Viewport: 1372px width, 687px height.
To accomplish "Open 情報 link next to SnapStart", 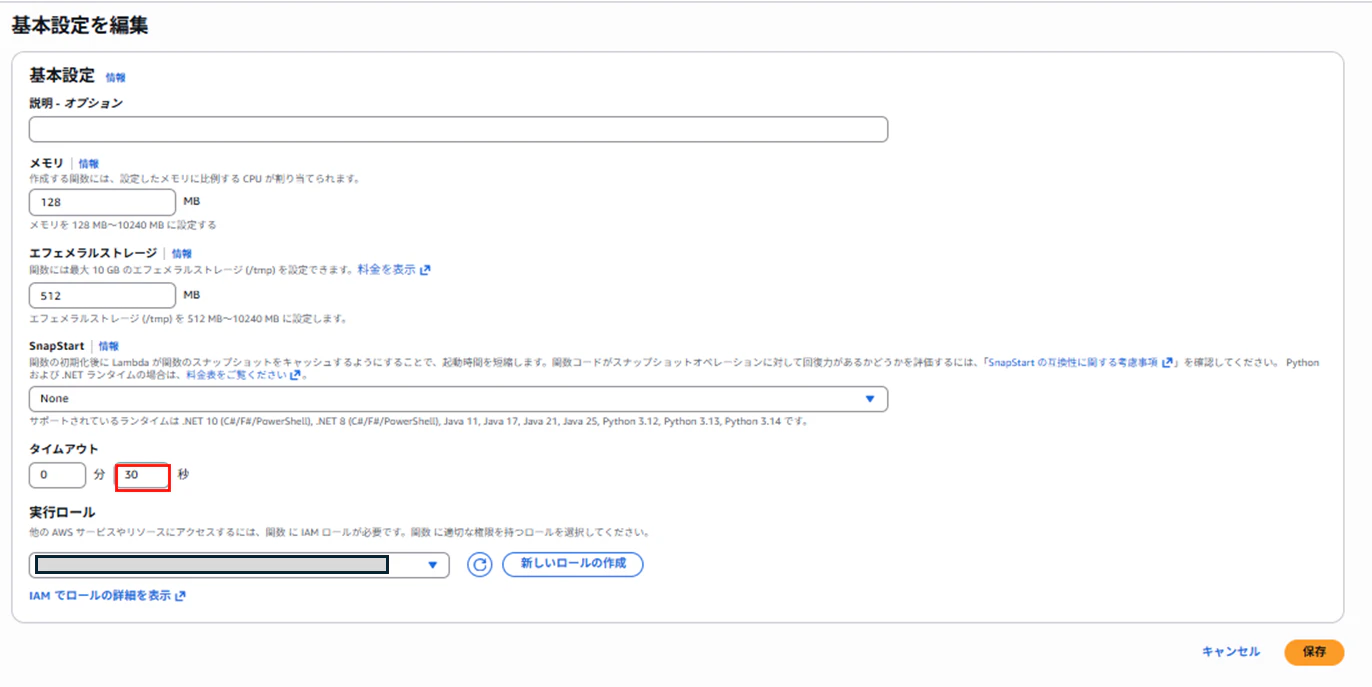I will tap(108, 346).
